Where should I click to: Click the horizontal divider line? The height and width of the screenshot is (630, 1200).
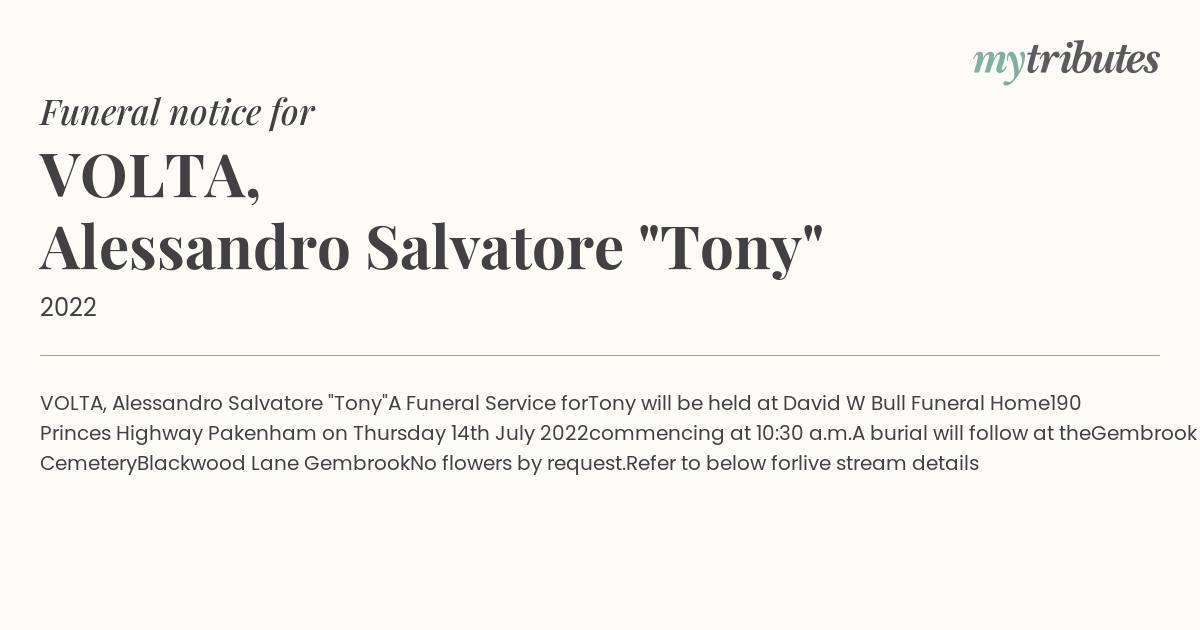(x=600, y=355)
